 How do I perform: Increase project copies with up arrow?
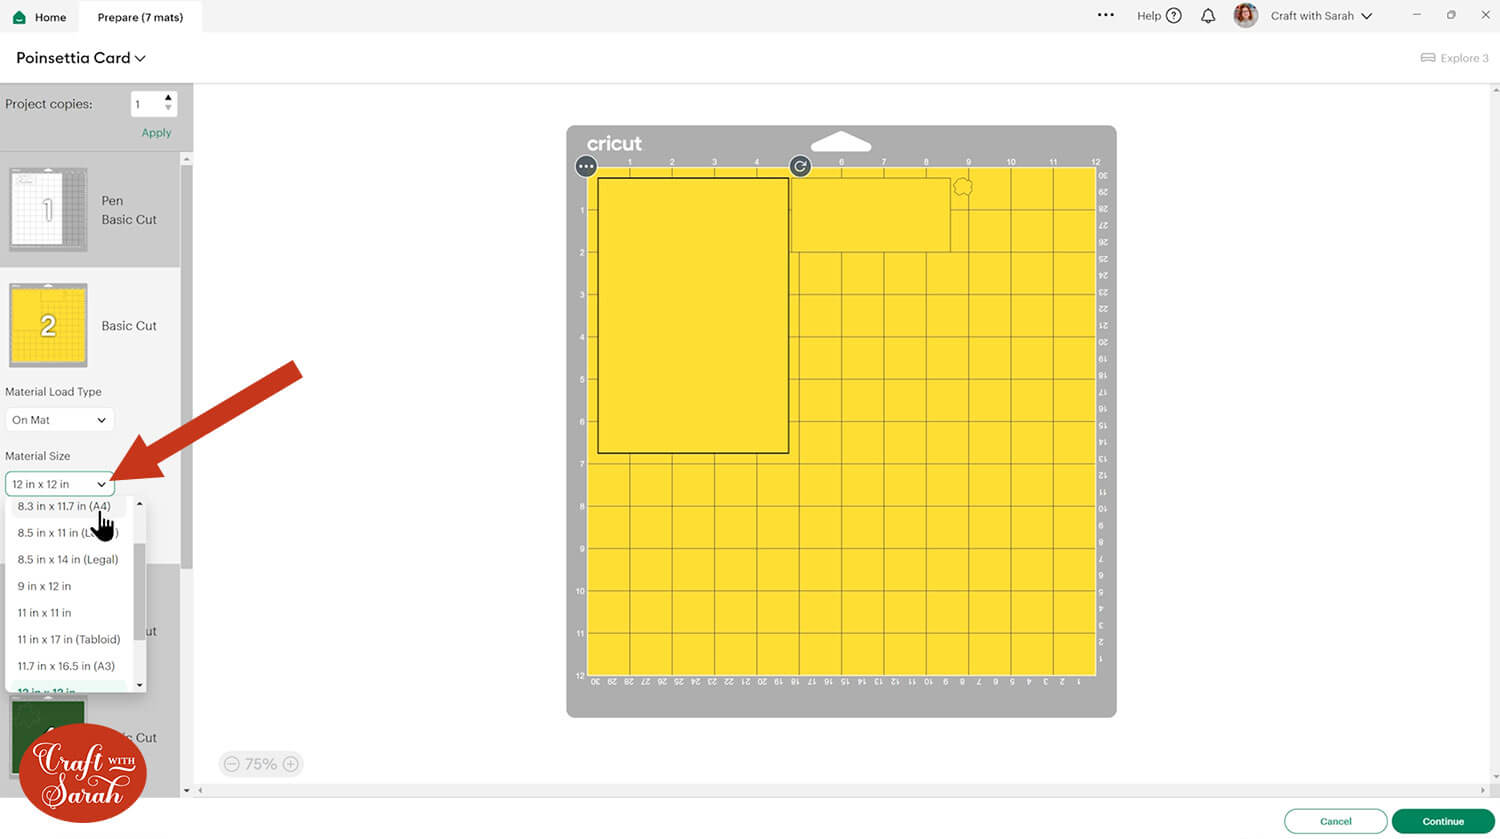tap(168, 98)
